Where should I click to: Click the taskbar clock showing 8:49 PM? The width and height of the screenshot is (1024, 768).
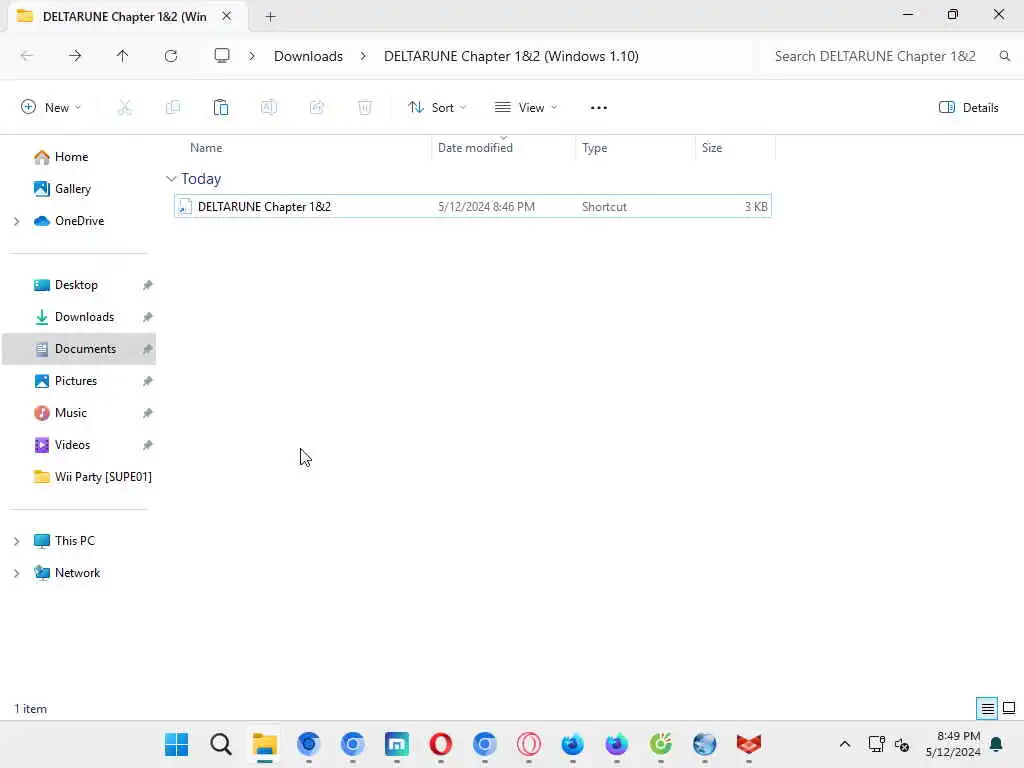[x=953, y=744]
